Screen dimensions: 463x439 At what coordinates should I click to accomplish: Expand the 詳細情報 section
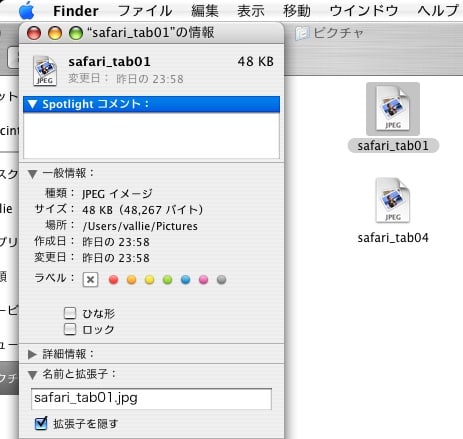32,354
